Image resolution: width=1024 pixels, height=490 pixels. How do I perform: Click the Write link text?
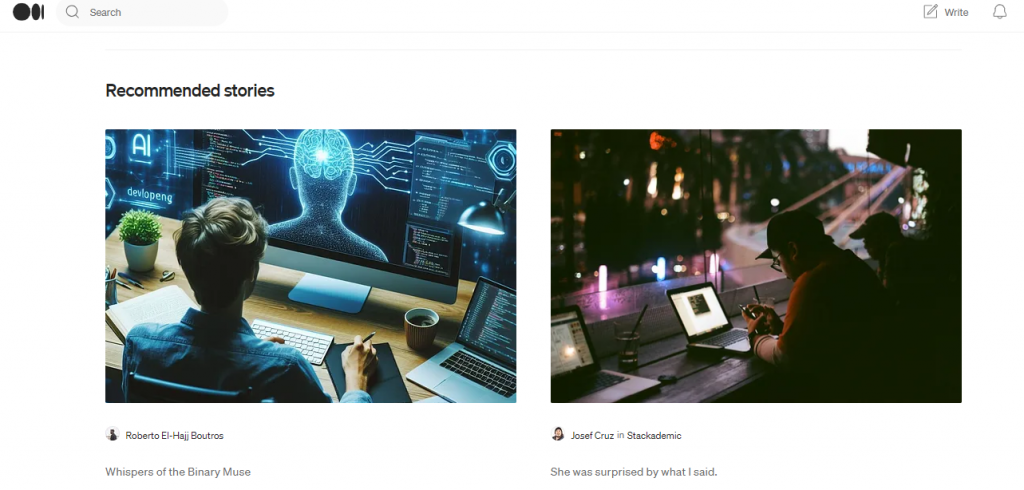coord(956,12)
